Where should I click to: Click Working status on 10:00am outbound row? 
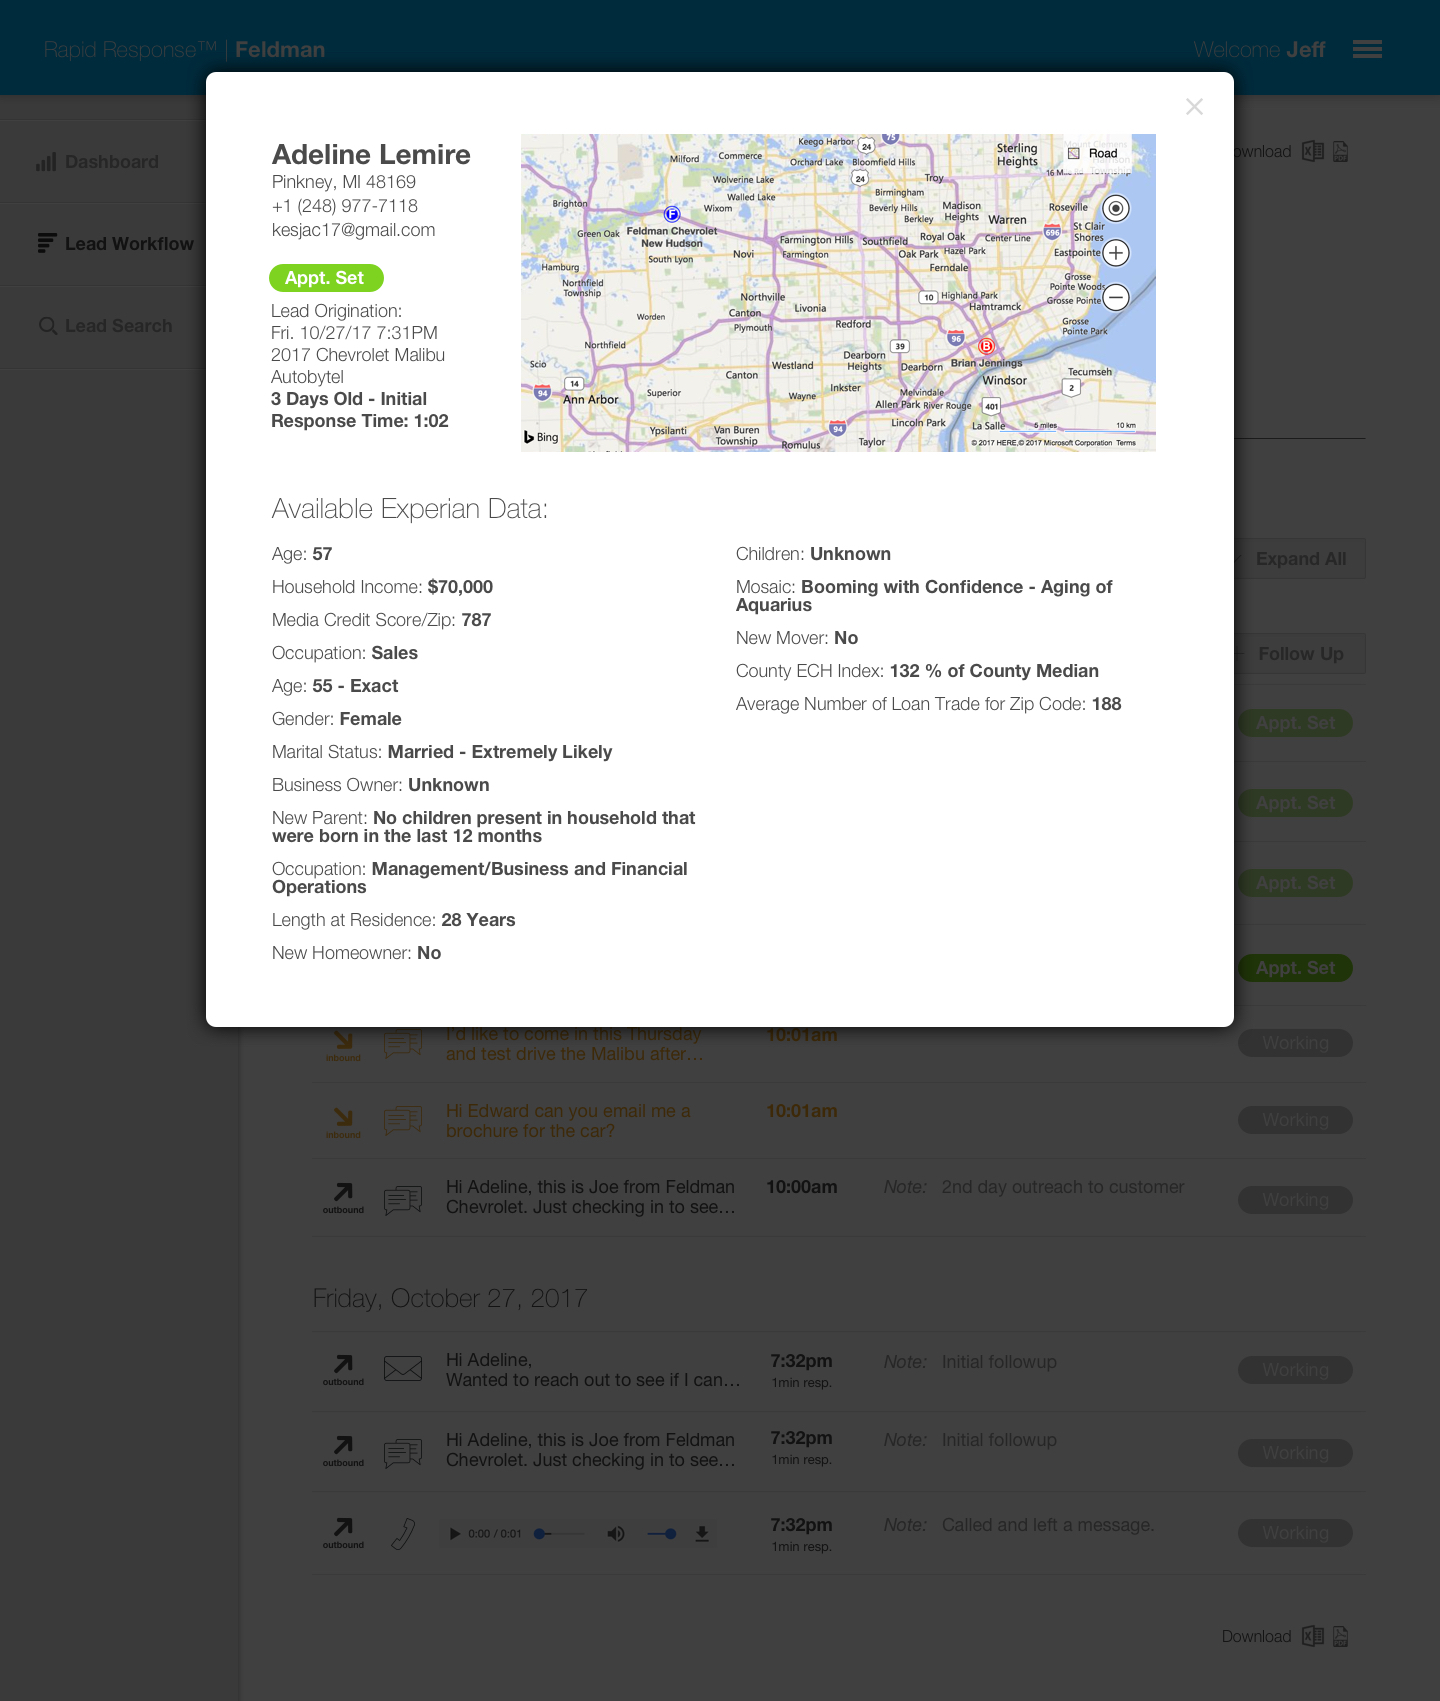(x=1295, y=1200)
